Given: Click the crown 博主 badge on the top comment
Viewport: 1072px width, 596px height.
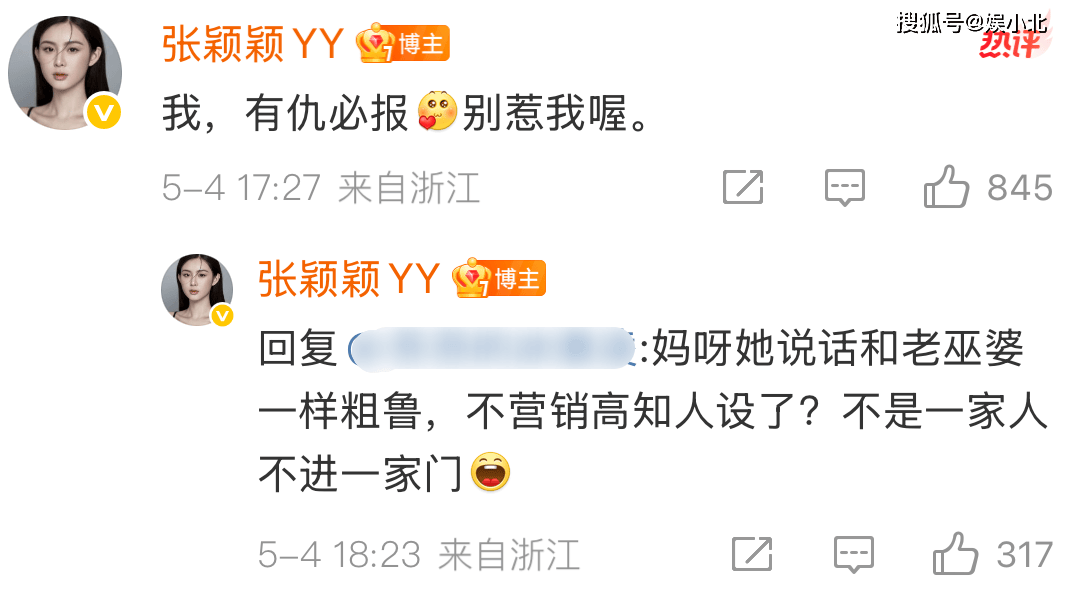Looking at the screenshot, I should [403, 43].
